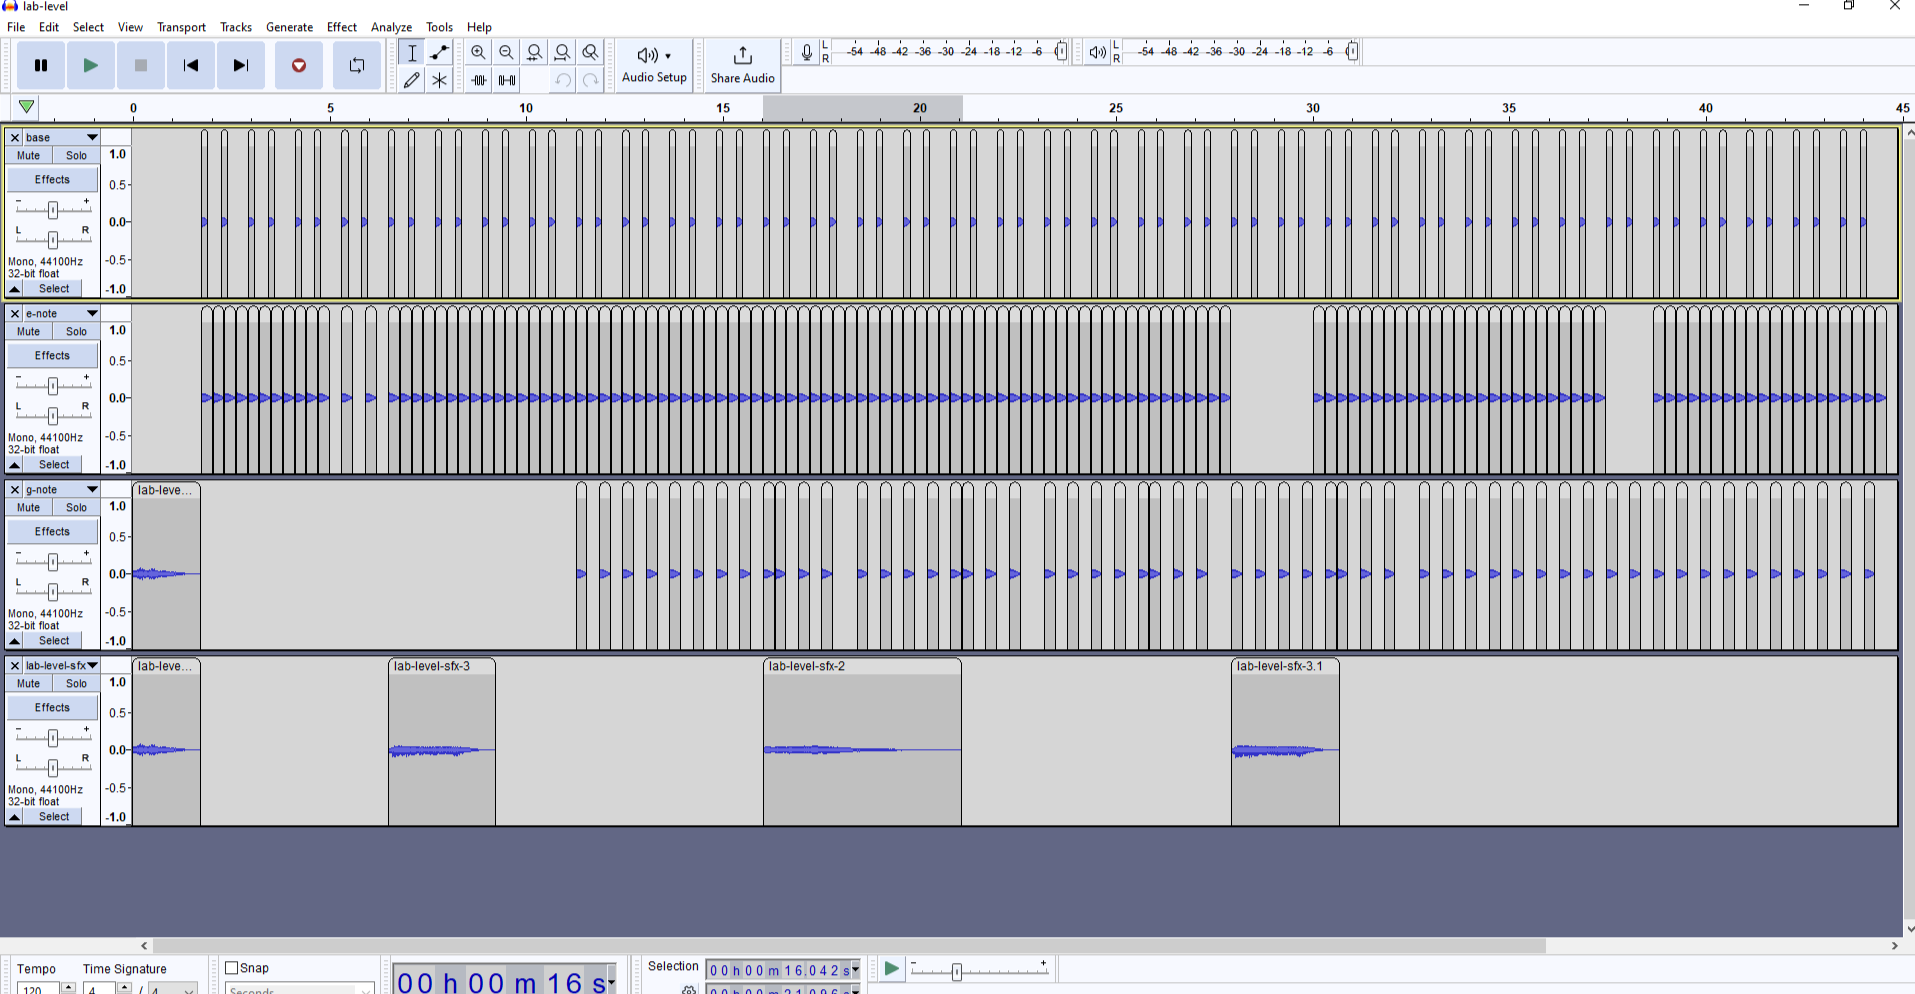Open the Generate menu
This screenshot has width=1915, height=994.
289,27
